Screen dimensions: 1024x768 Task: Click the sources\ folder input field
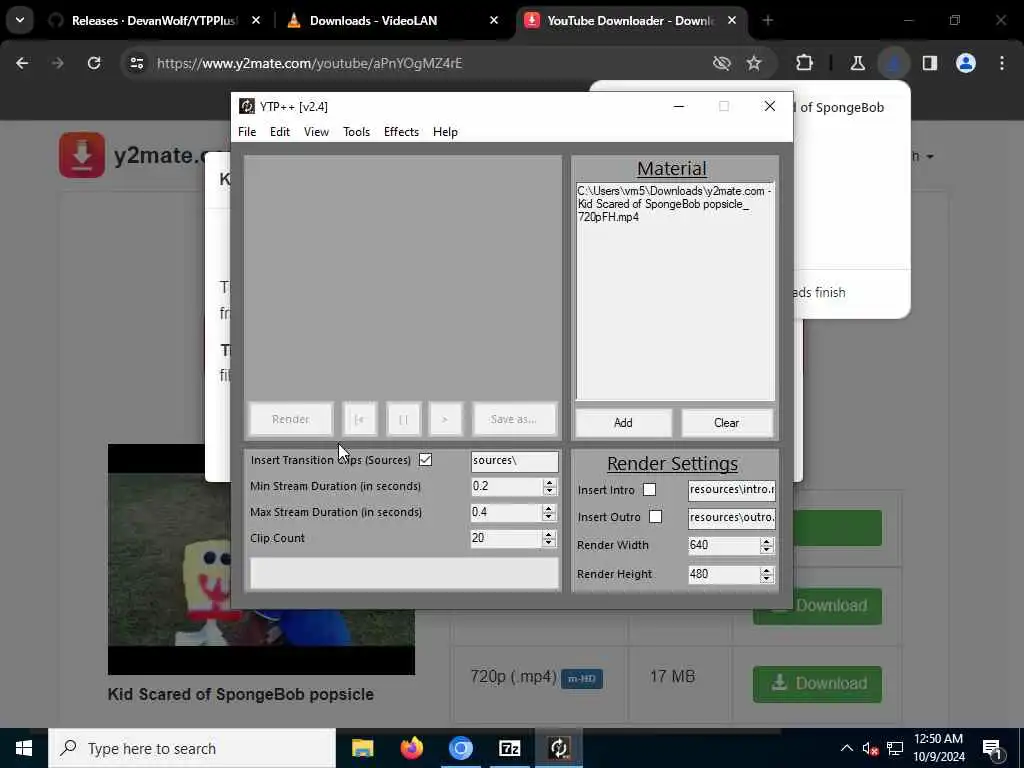click(x=515, y=461)
